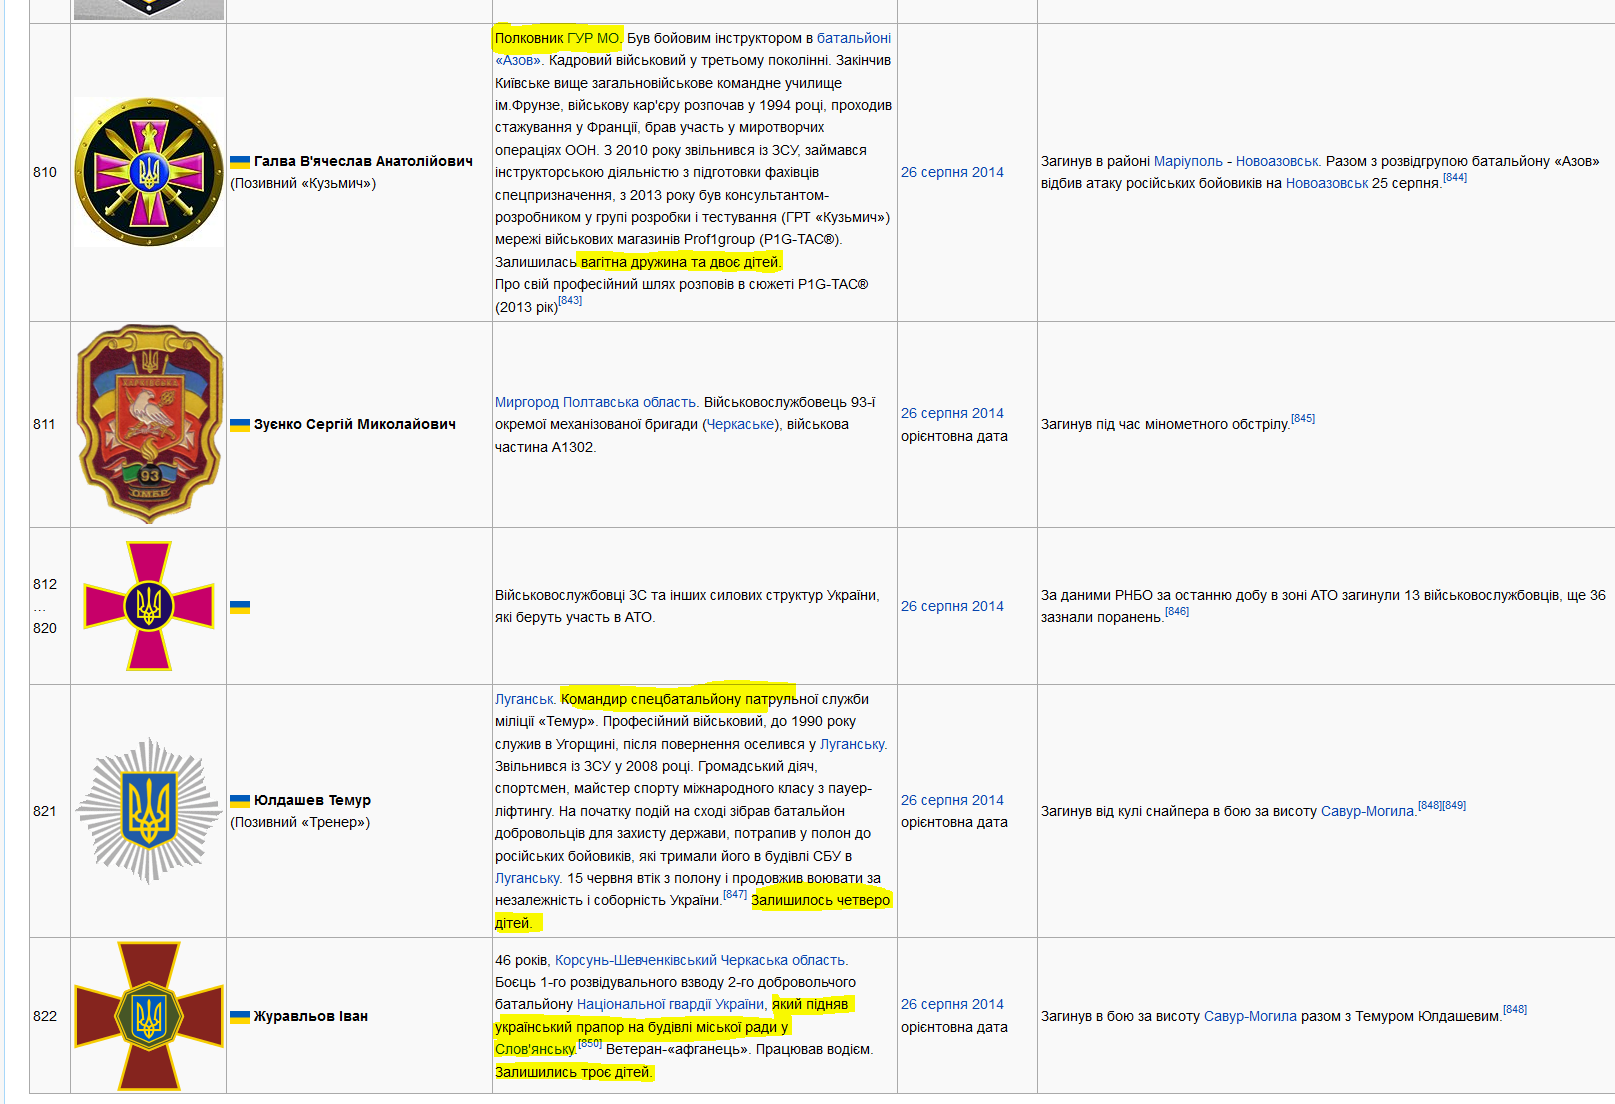Viewport: 1615px width, 1104px height.
Task: Jump to footnote reference [845]
Action: [1303, 418]
